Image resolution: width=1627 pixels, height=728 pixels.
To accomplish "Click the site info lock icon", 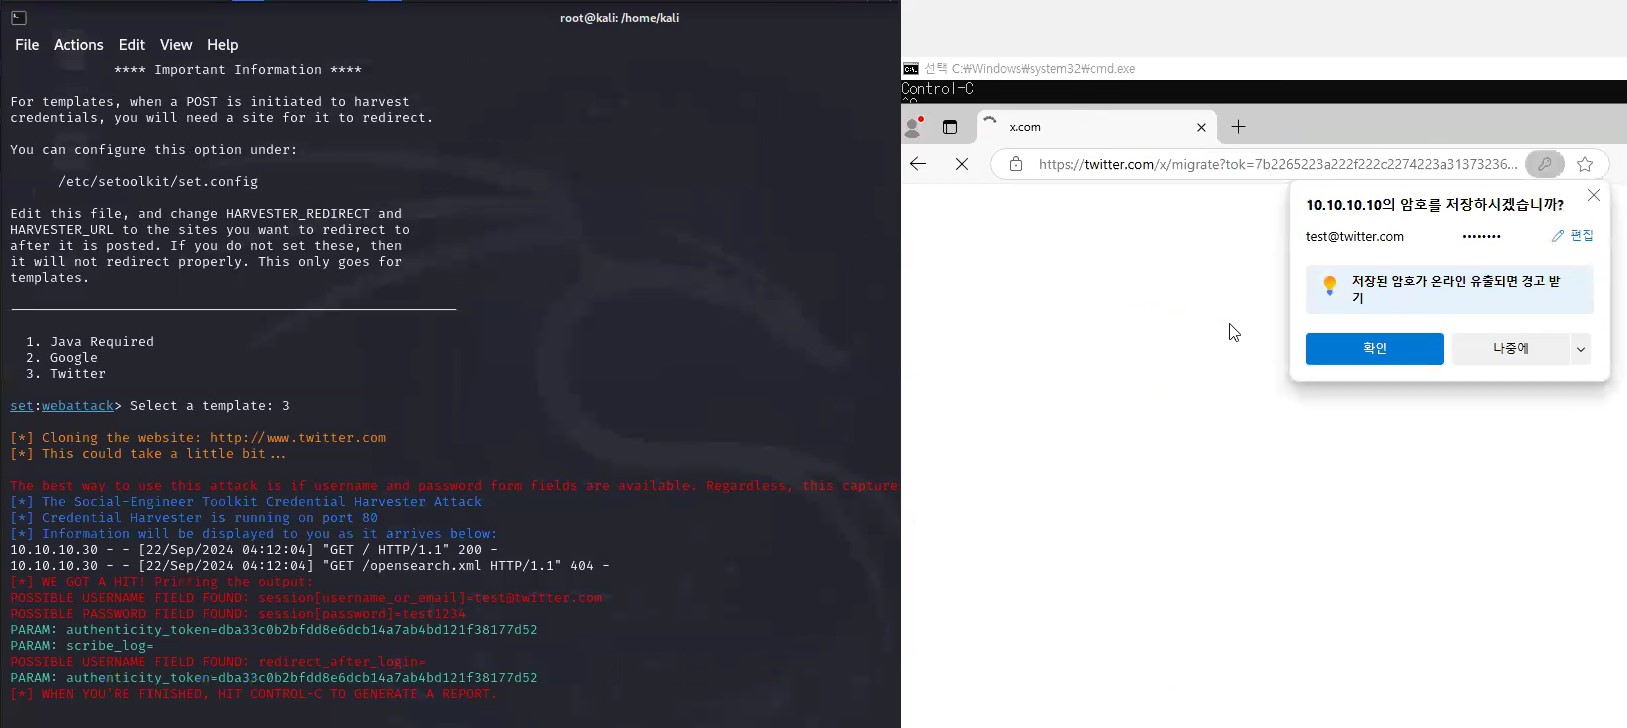I will point(1016,164).
